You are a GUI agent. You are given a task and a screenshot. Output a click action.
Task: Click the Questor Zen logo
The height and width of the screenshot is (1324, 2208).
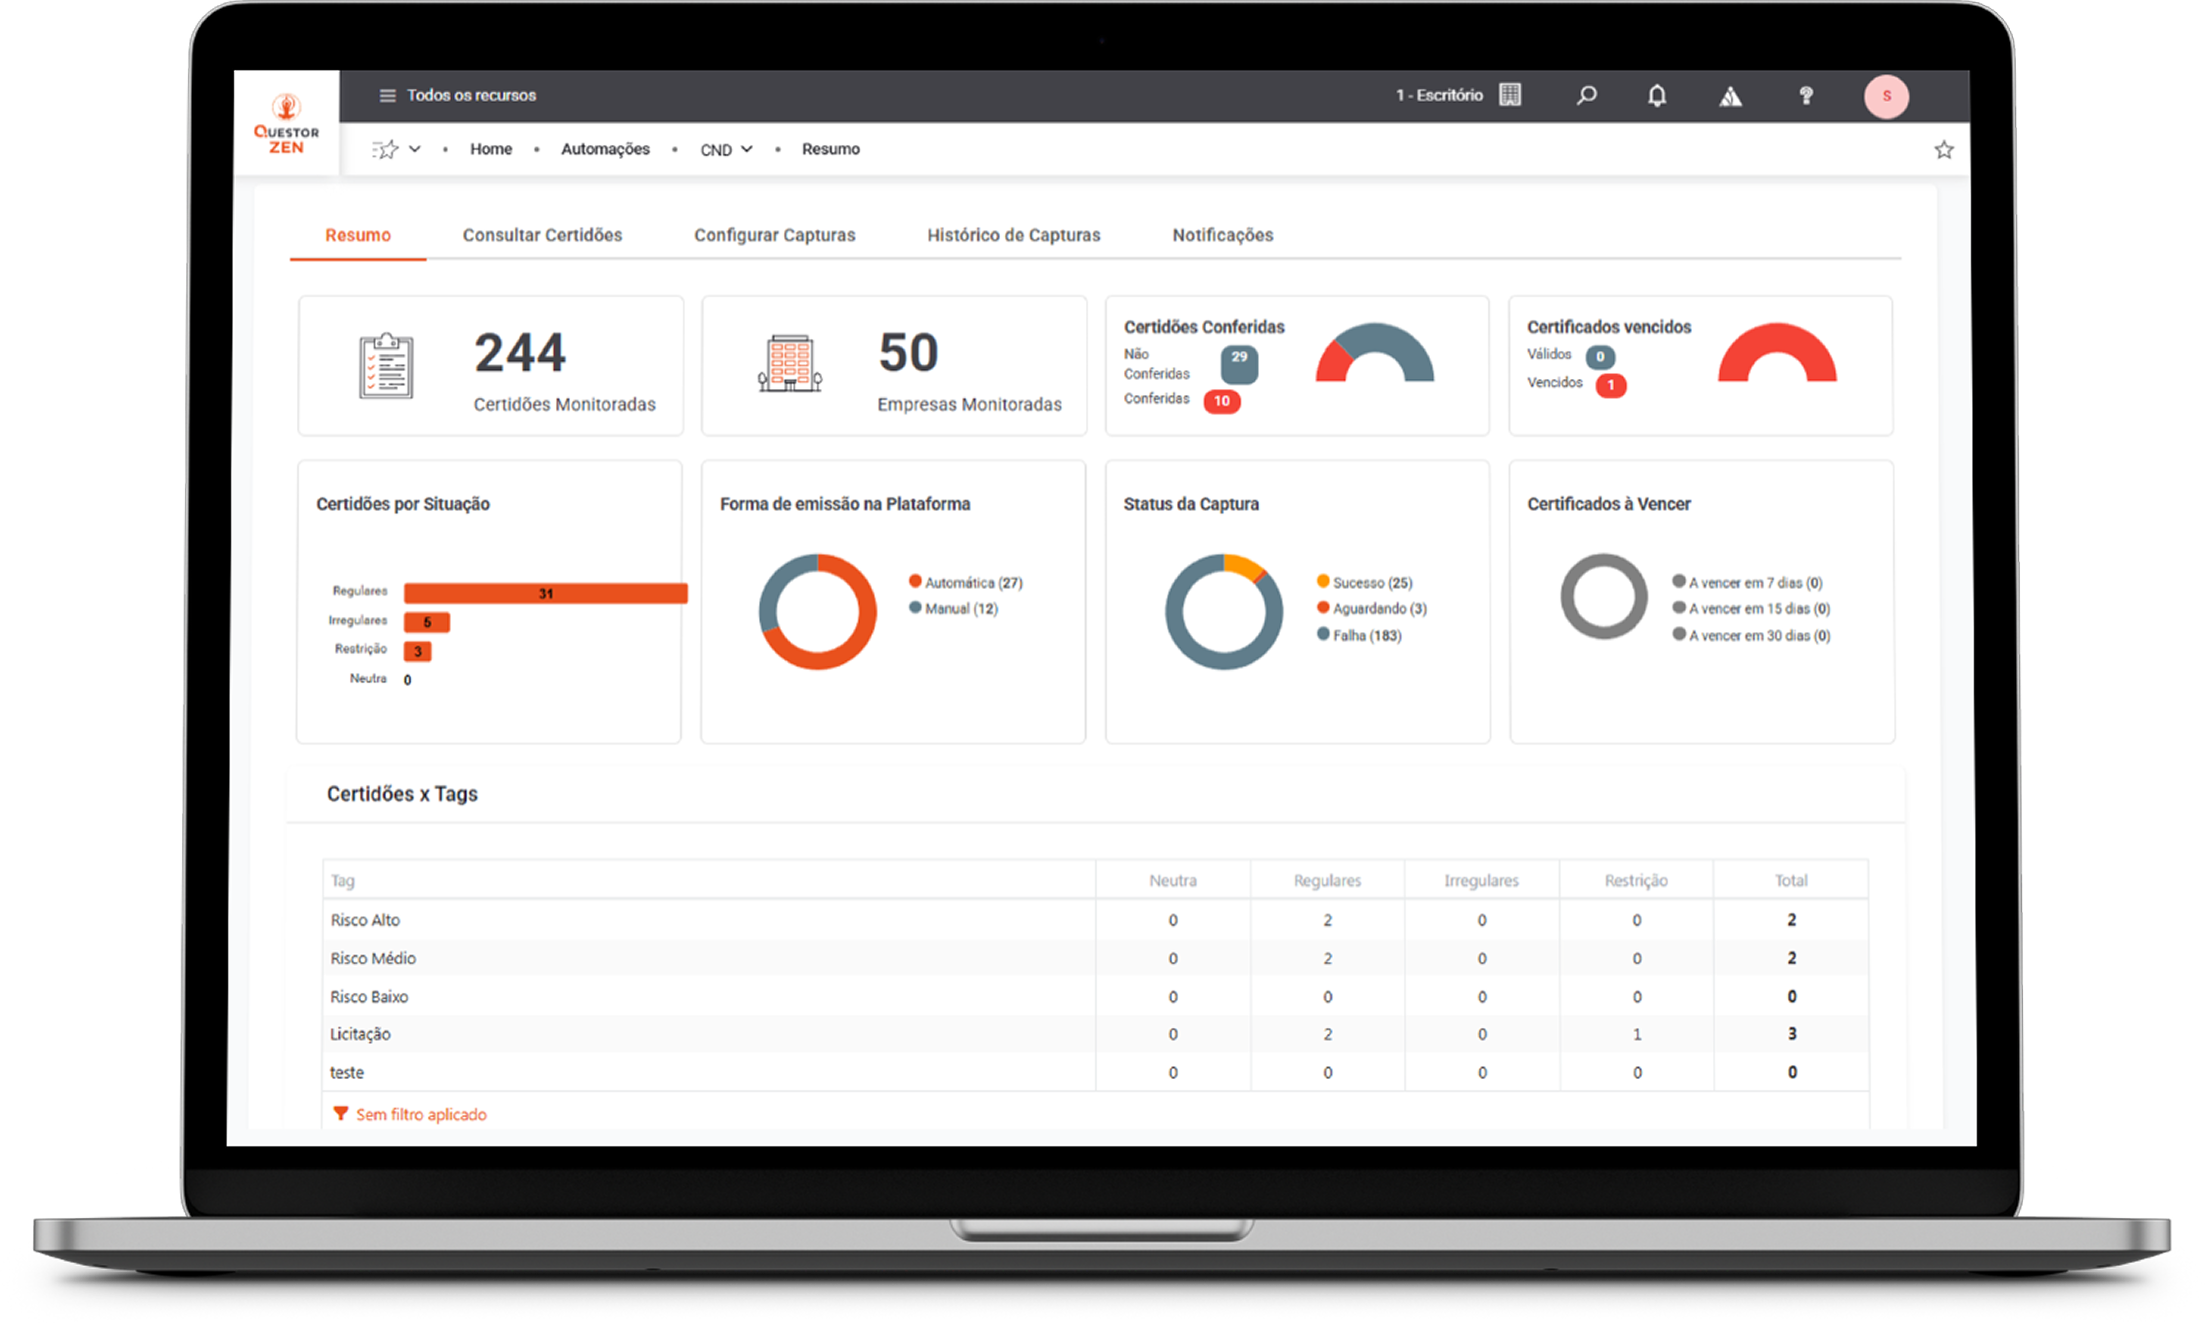[x=287, y=125]
